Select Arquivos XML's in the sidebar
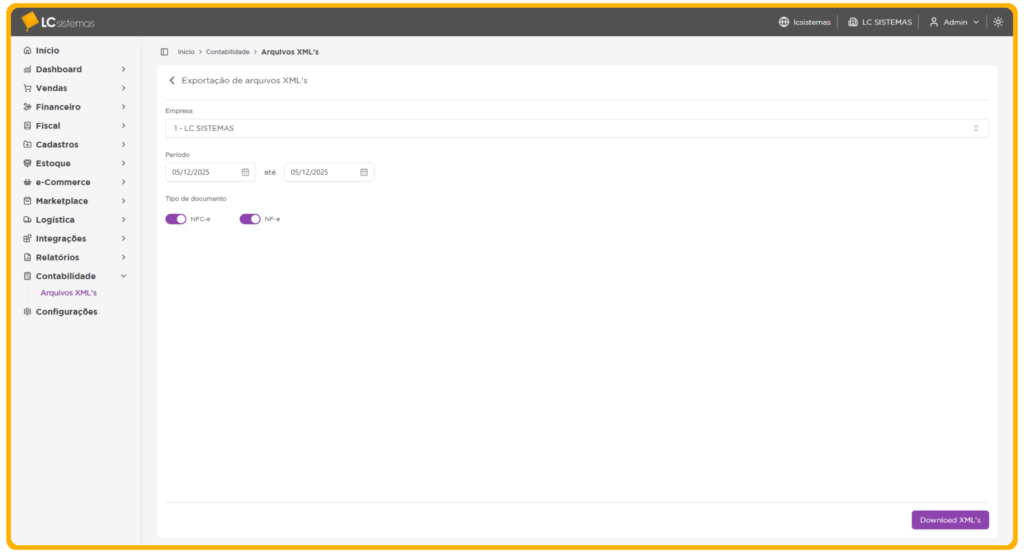Viewport: 1024px width, 553px height. pyautogui.click(x=68, y=293)
